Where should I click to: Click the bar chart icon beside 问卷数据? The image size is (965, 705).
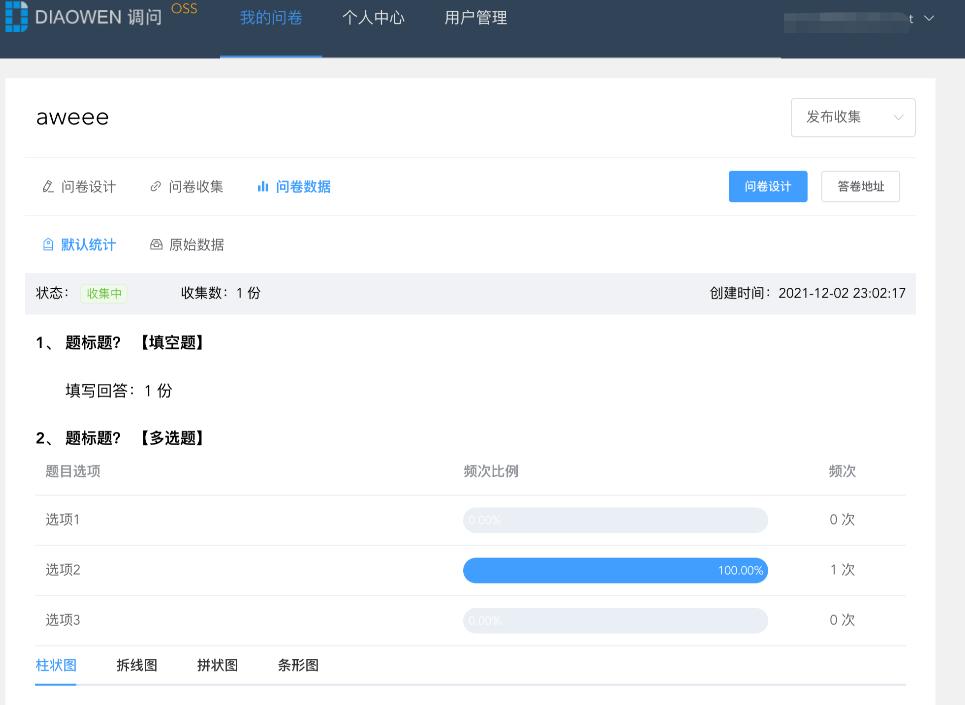(x=262, y=186)
